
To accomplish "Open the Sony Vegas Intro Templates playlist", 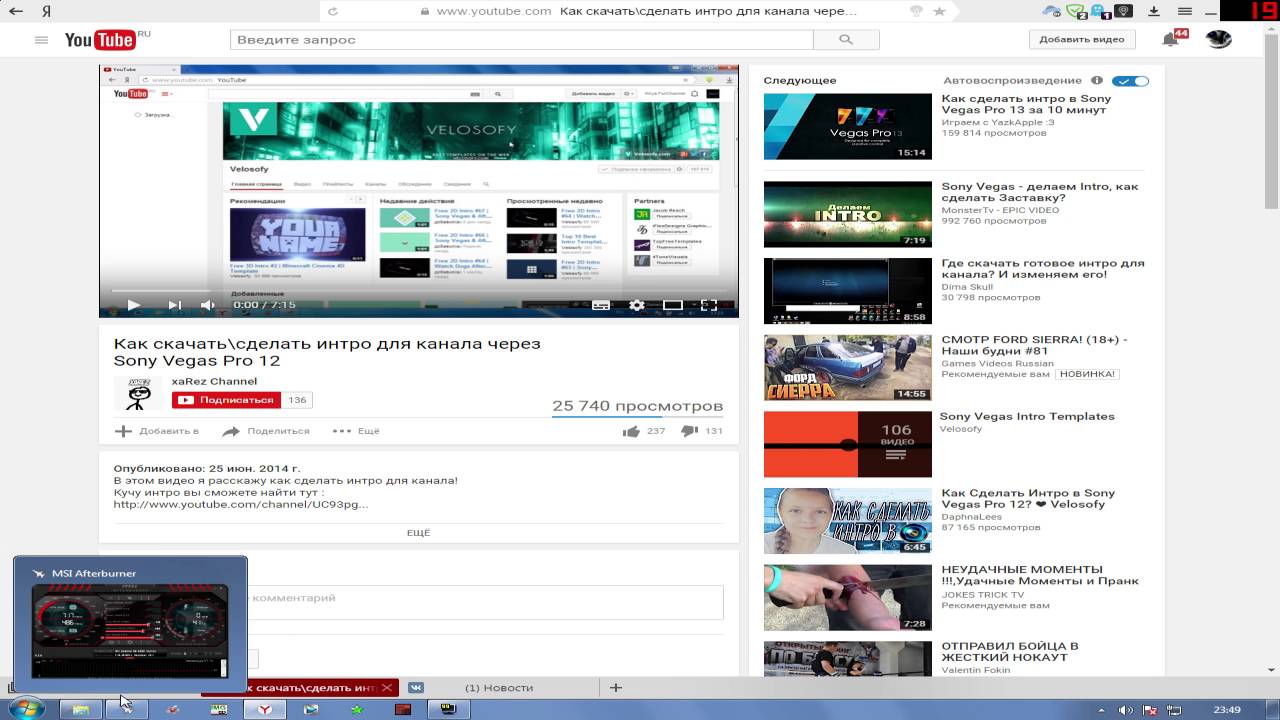I will [1027, 417].
